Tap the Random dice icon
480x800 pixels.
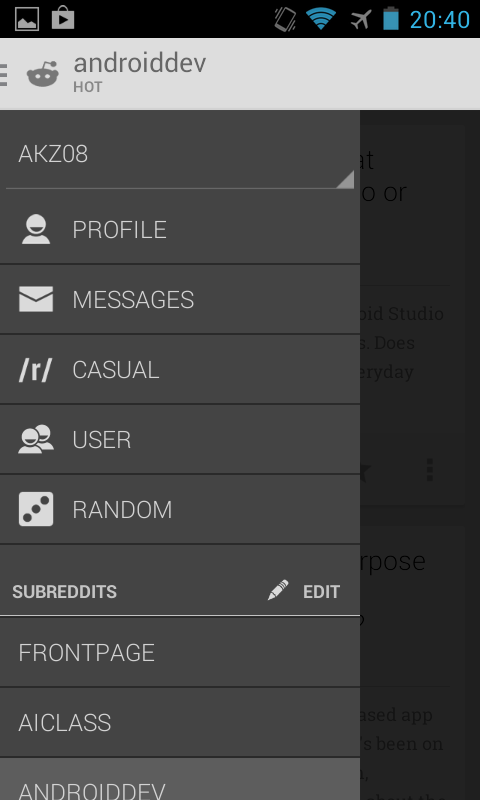pos(36,509)
